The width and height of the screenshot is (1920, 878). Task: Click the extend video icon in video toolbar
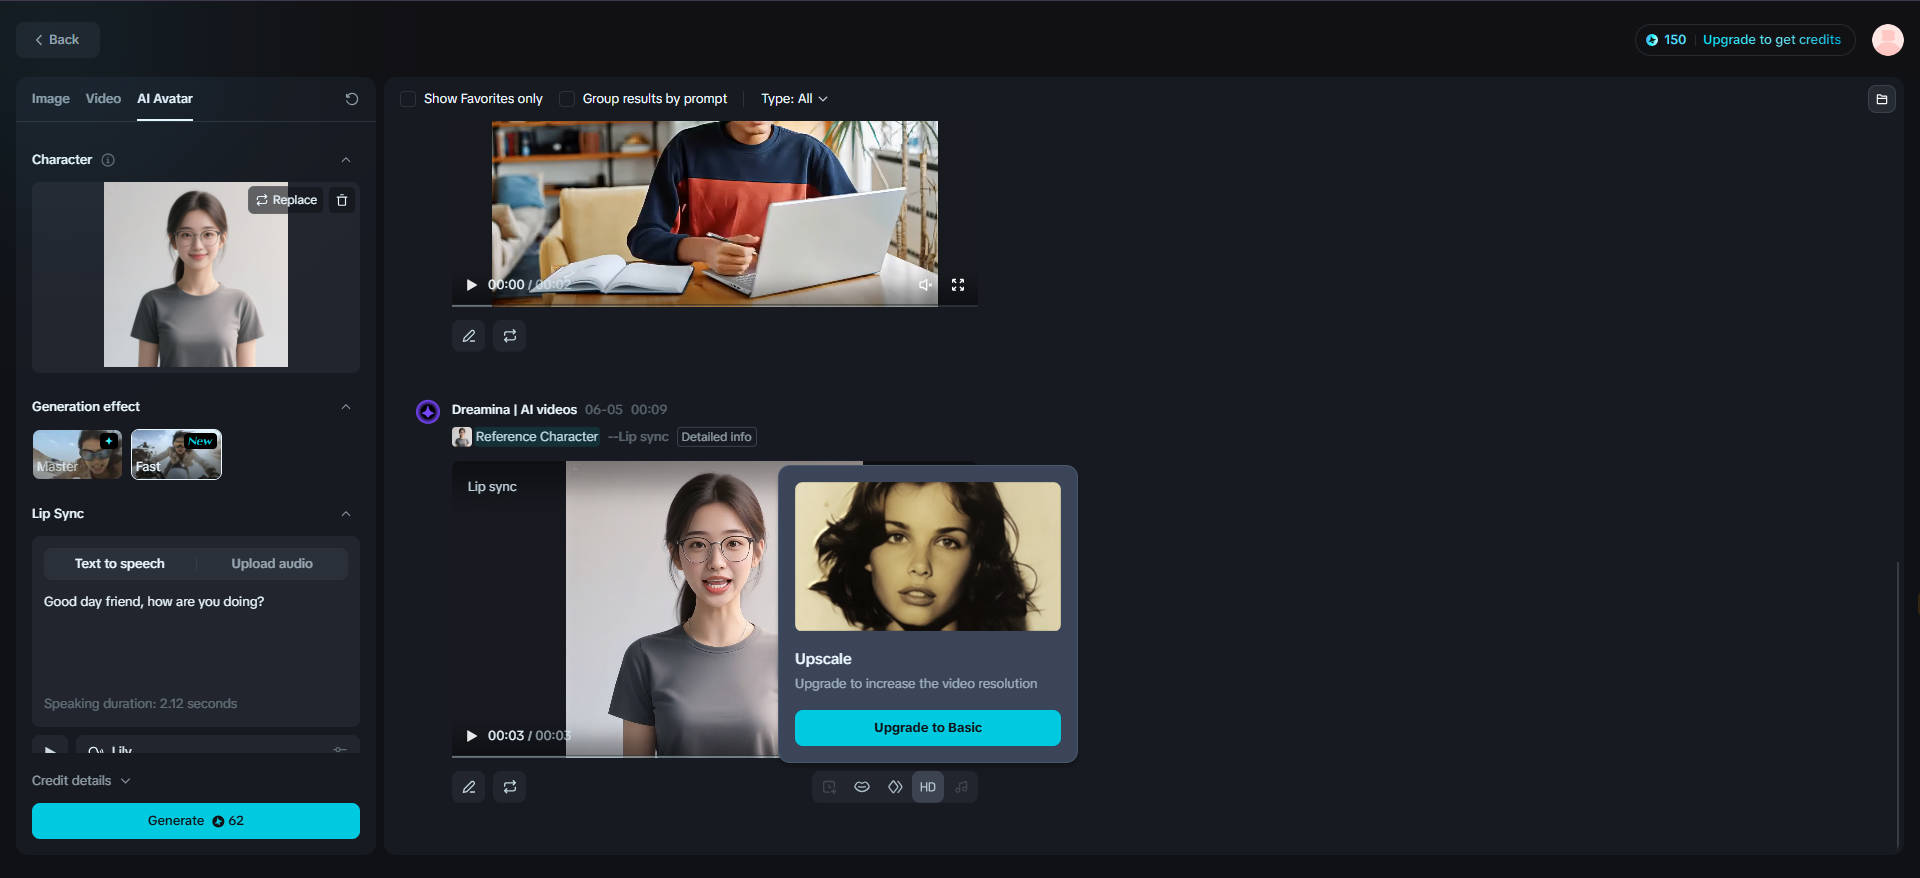click(829, 787)
